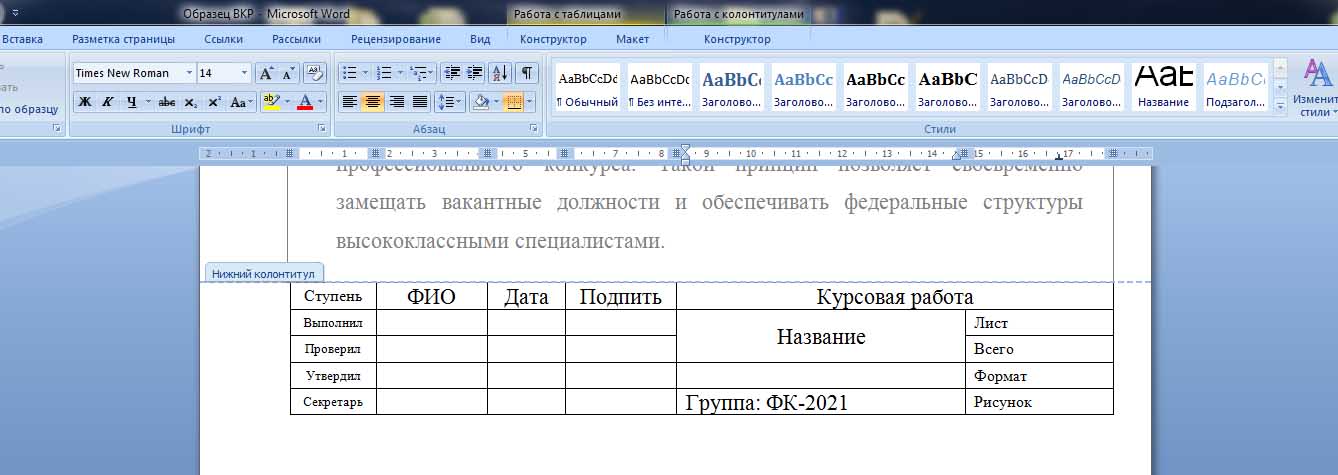Click the grow font size icon
This screenshot has height=475, width=1338.
[x=265, y=73]
